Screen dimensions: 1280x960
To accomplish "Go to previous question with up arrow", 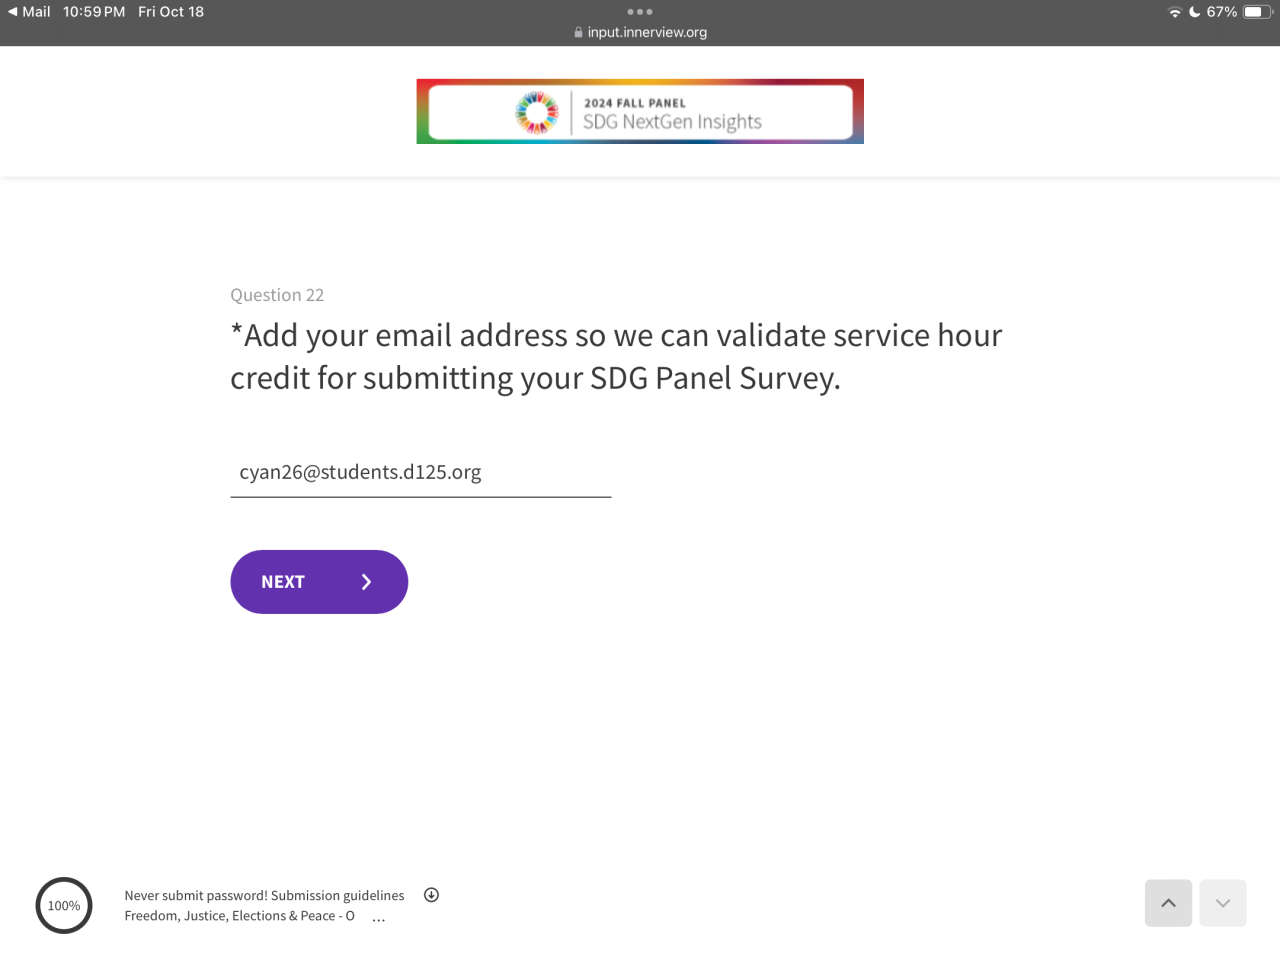I will click(x=1168, y=903).
